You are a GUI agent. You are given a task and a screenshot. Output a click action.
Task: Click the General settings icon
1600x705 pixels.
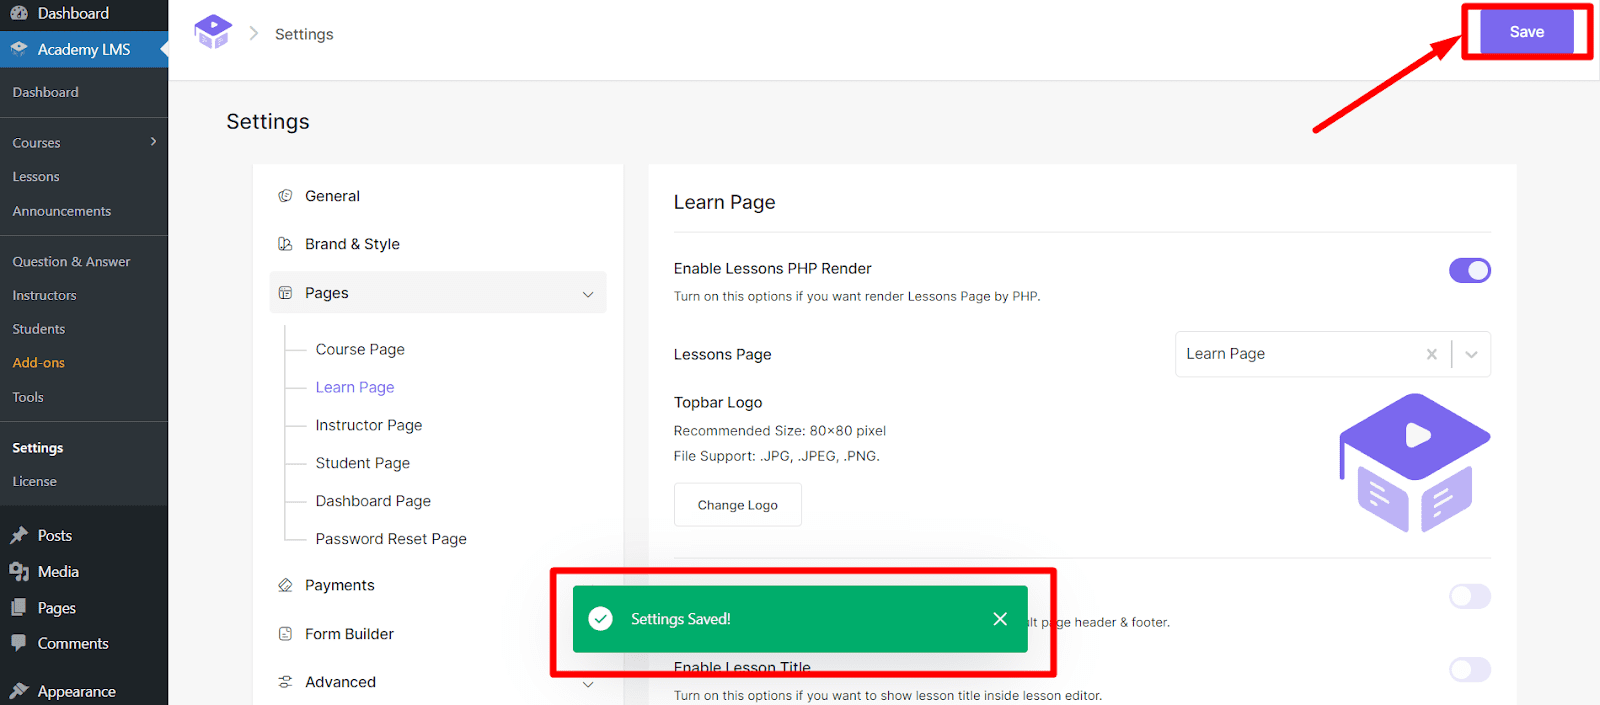point(285,196)
